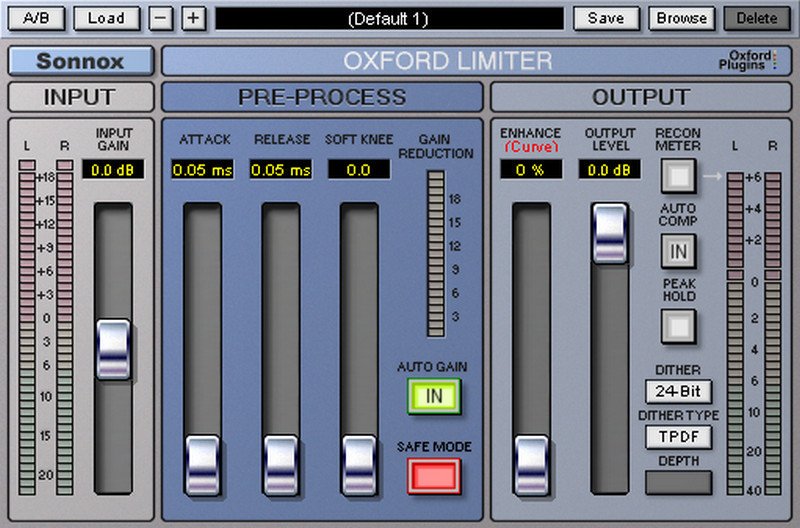Viewport: 800px width, 528px height.
Task: Click the Load button
Action: pyautogui.click(x=106, y=18)
